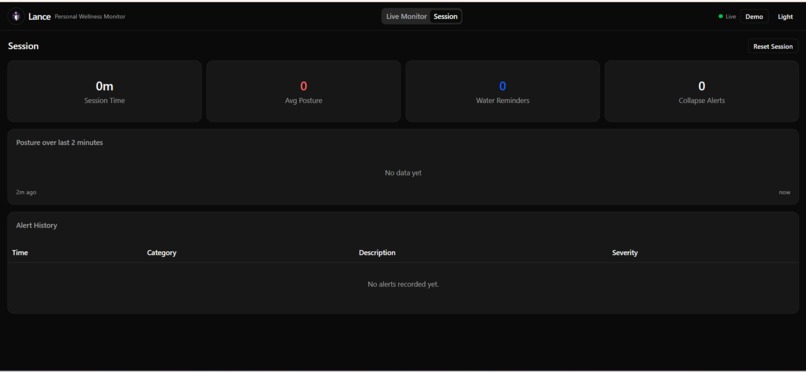This screenshot has height=372, width=806.
Task: Click the Description column header
Action: 377,253
